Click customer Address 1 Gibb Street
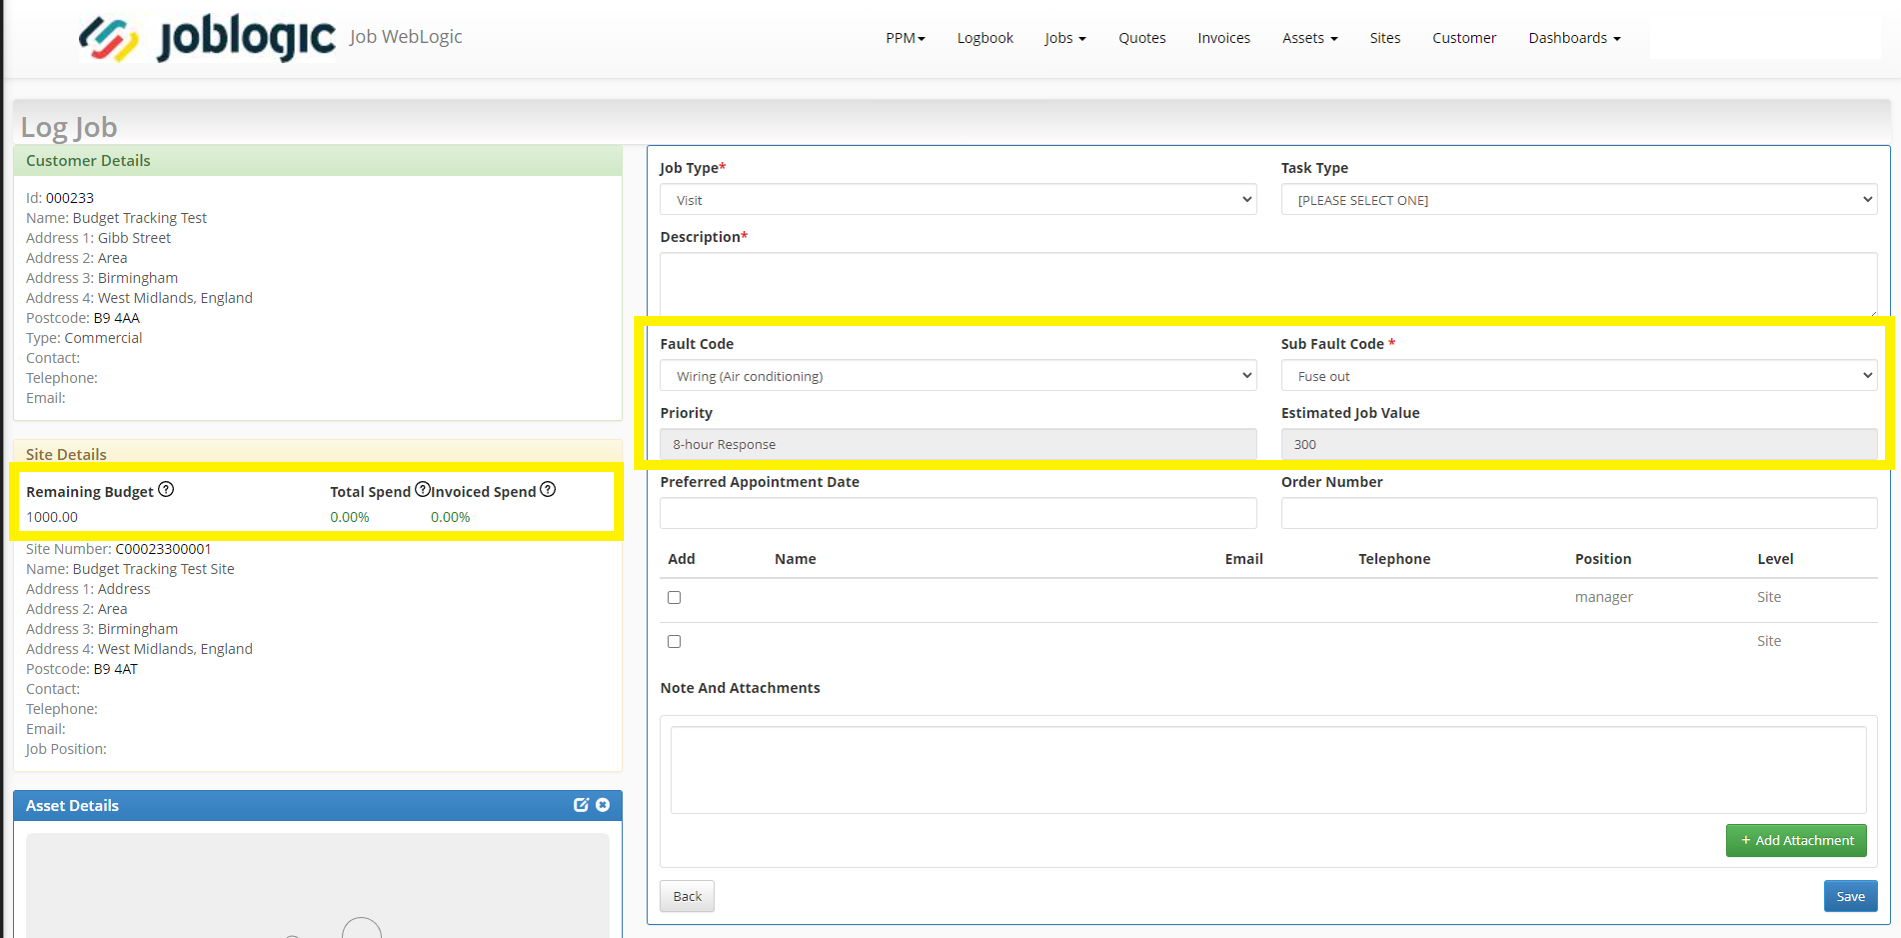This screenshot has width=1901, height=938. click(x=134, y=238)
